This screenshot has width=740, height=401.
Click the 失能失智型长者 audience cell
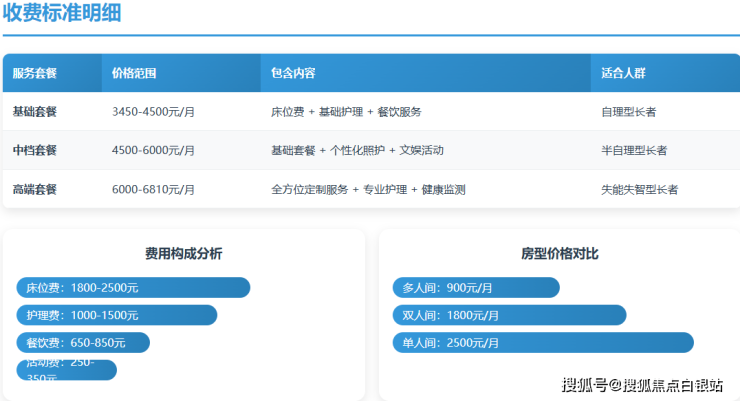coord(639,189)
